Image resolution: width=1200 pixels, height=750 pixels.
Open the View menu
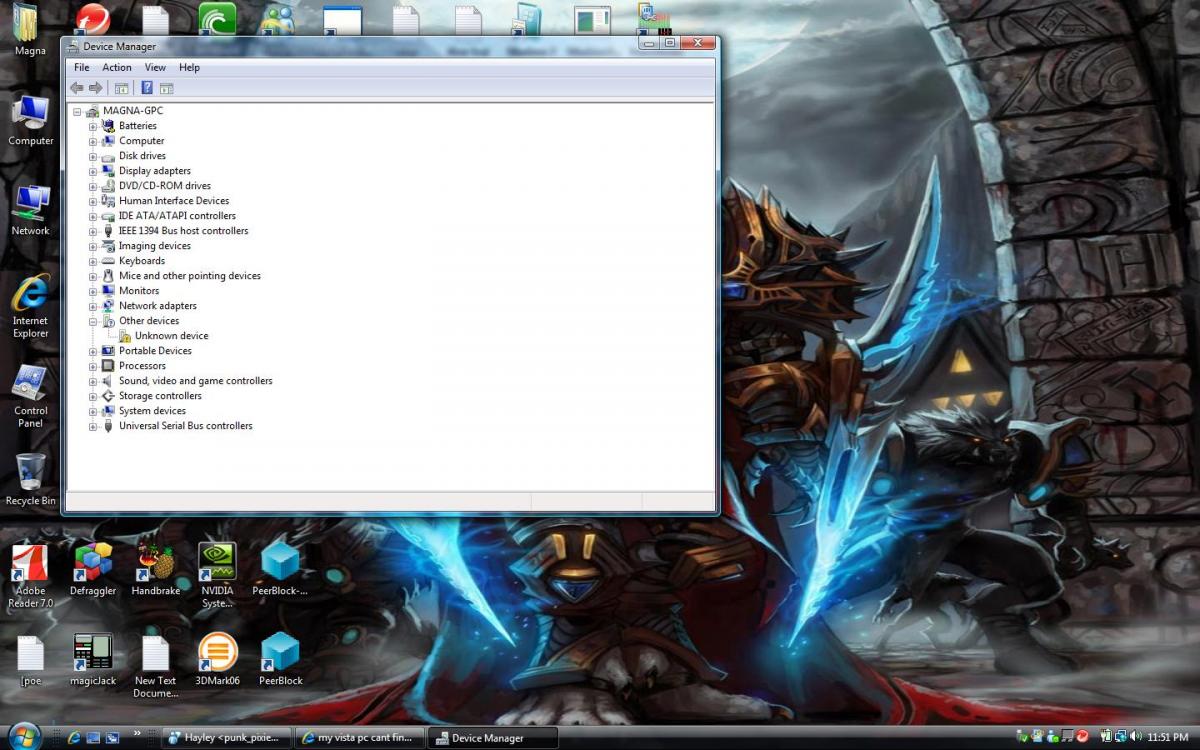pyautogui.click(x=155, y=67)
